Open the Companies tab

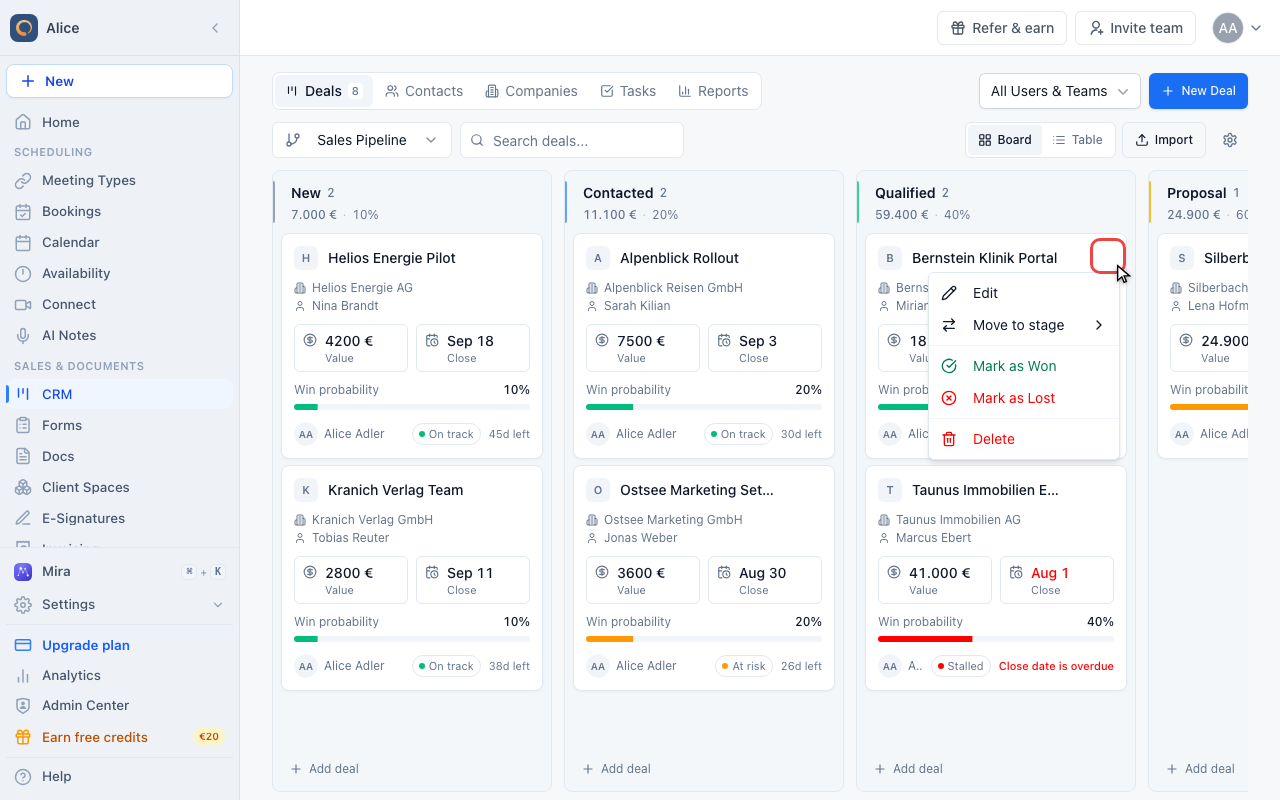tap(531, 91)
